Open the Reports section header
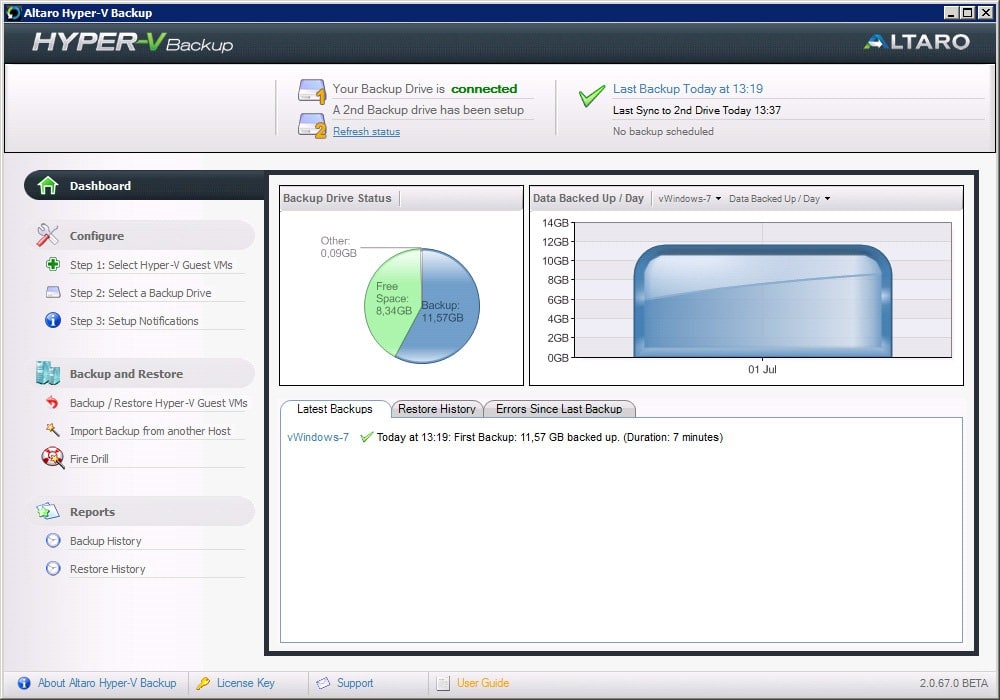This screenshot has width=1000, height=700. 144,511
